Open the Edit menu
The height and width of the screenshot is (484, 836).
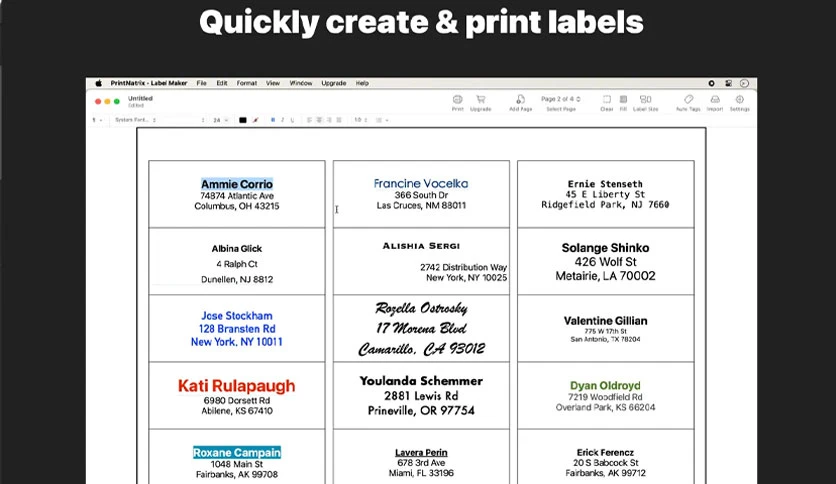[x=222, y=83]
